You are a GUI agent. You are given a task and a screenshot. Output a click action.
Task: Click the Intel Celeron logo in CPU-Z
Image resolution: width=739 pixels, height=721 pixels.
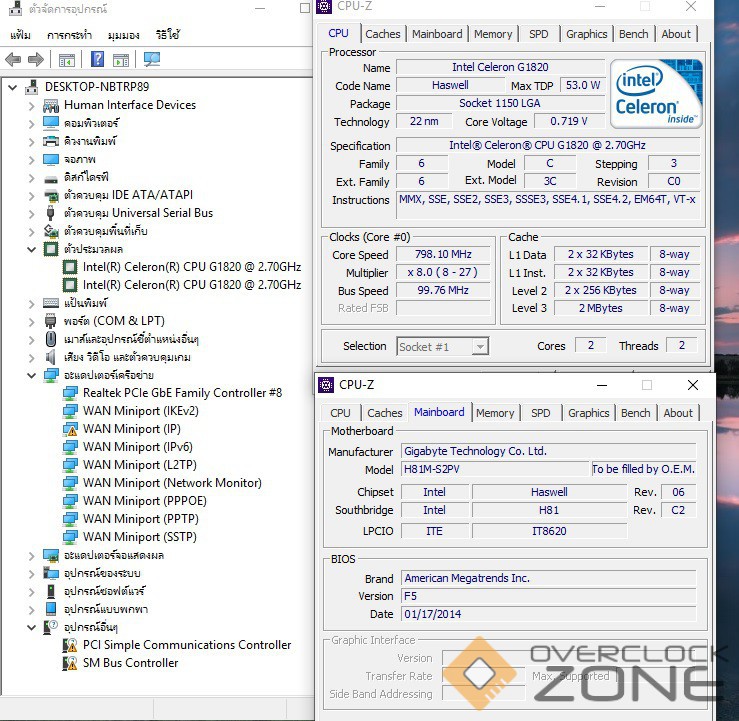tap(656, 94)
